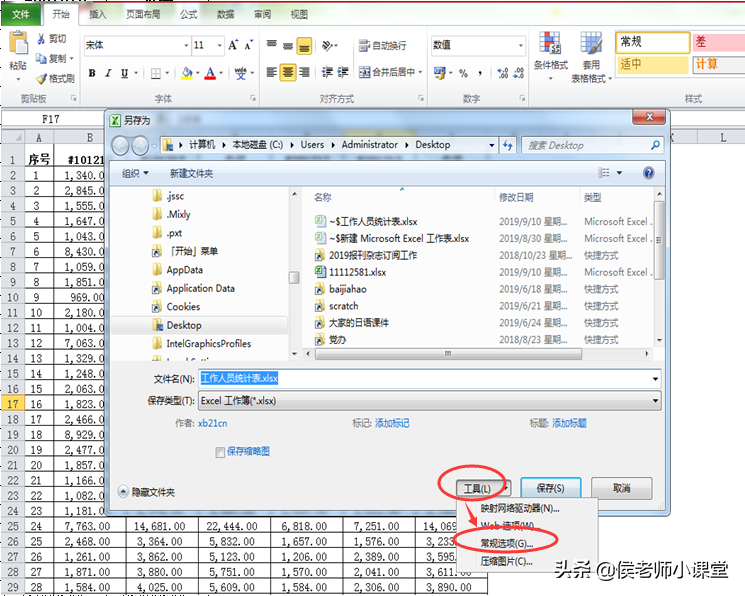Decrease decimal places

[x=518, y=73]
